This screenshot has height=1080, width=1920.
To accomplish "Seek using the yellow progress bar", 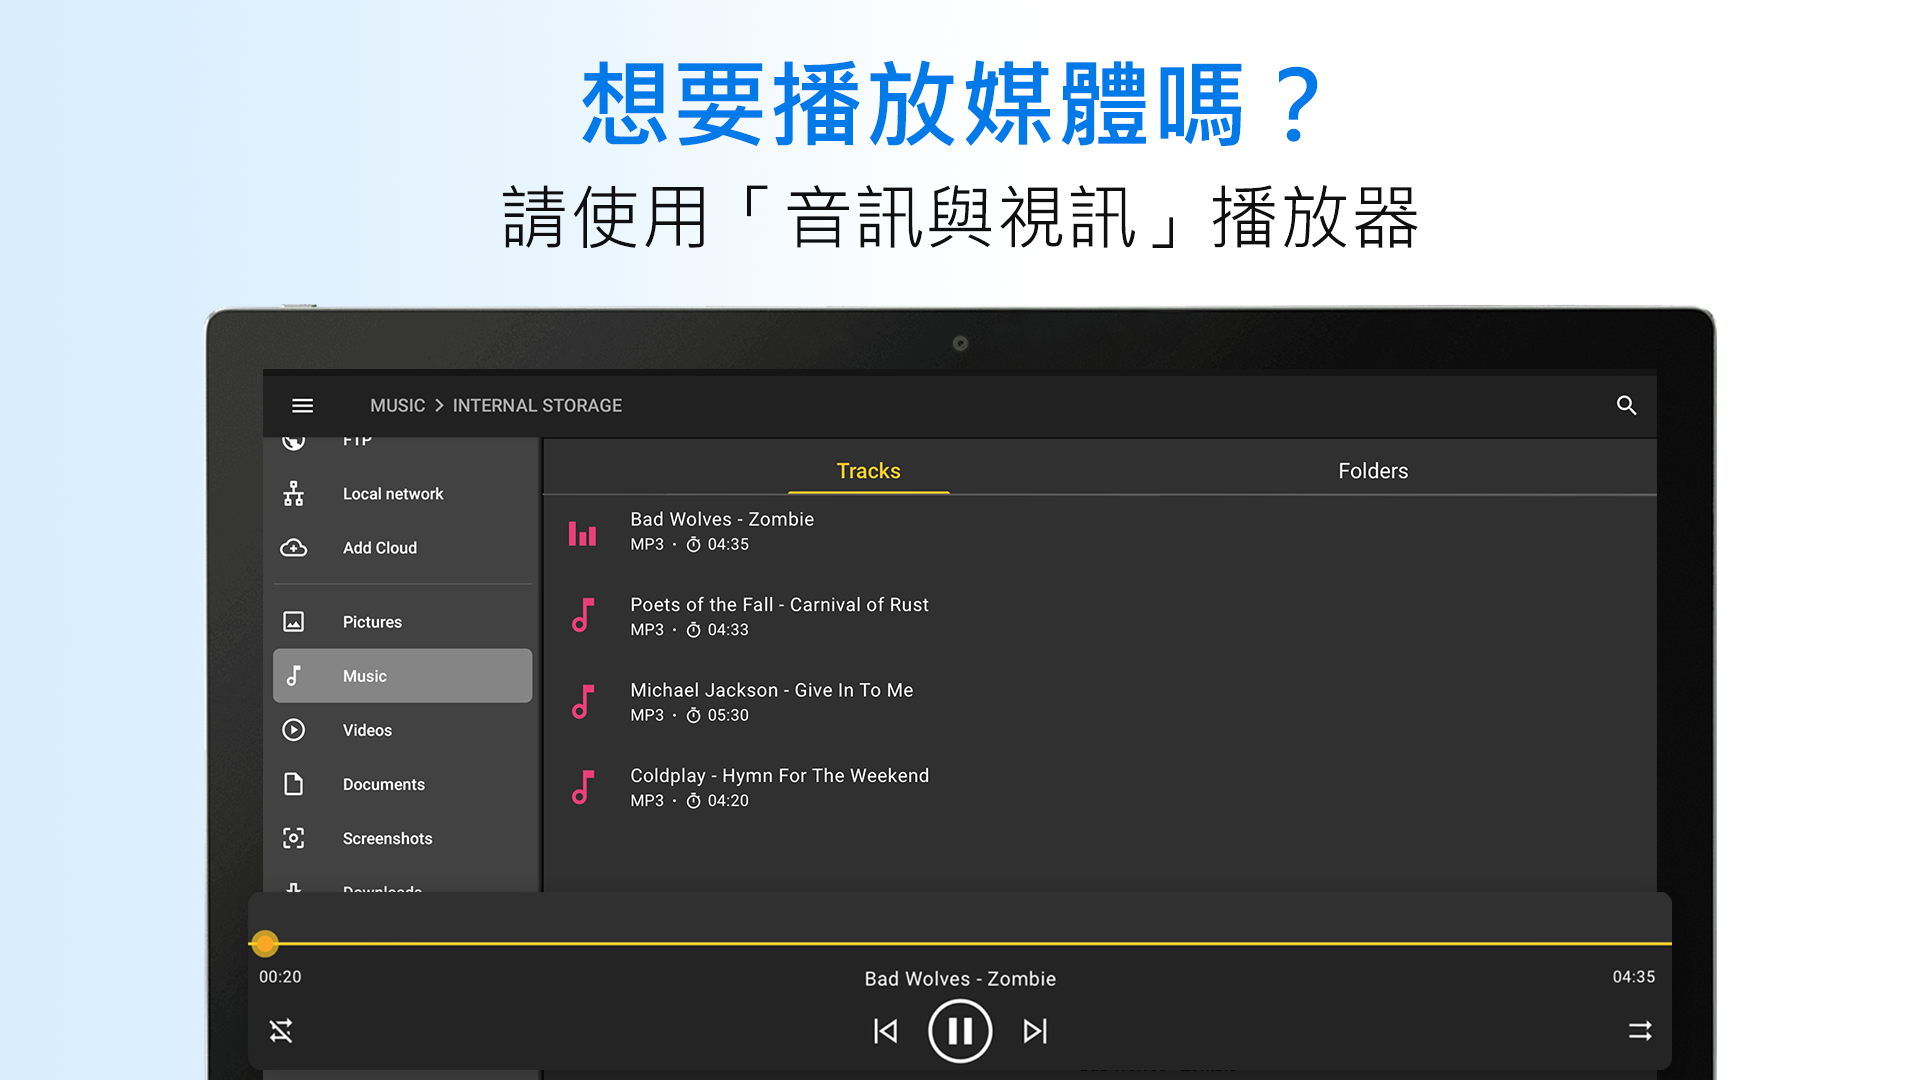I will (960, 943).
